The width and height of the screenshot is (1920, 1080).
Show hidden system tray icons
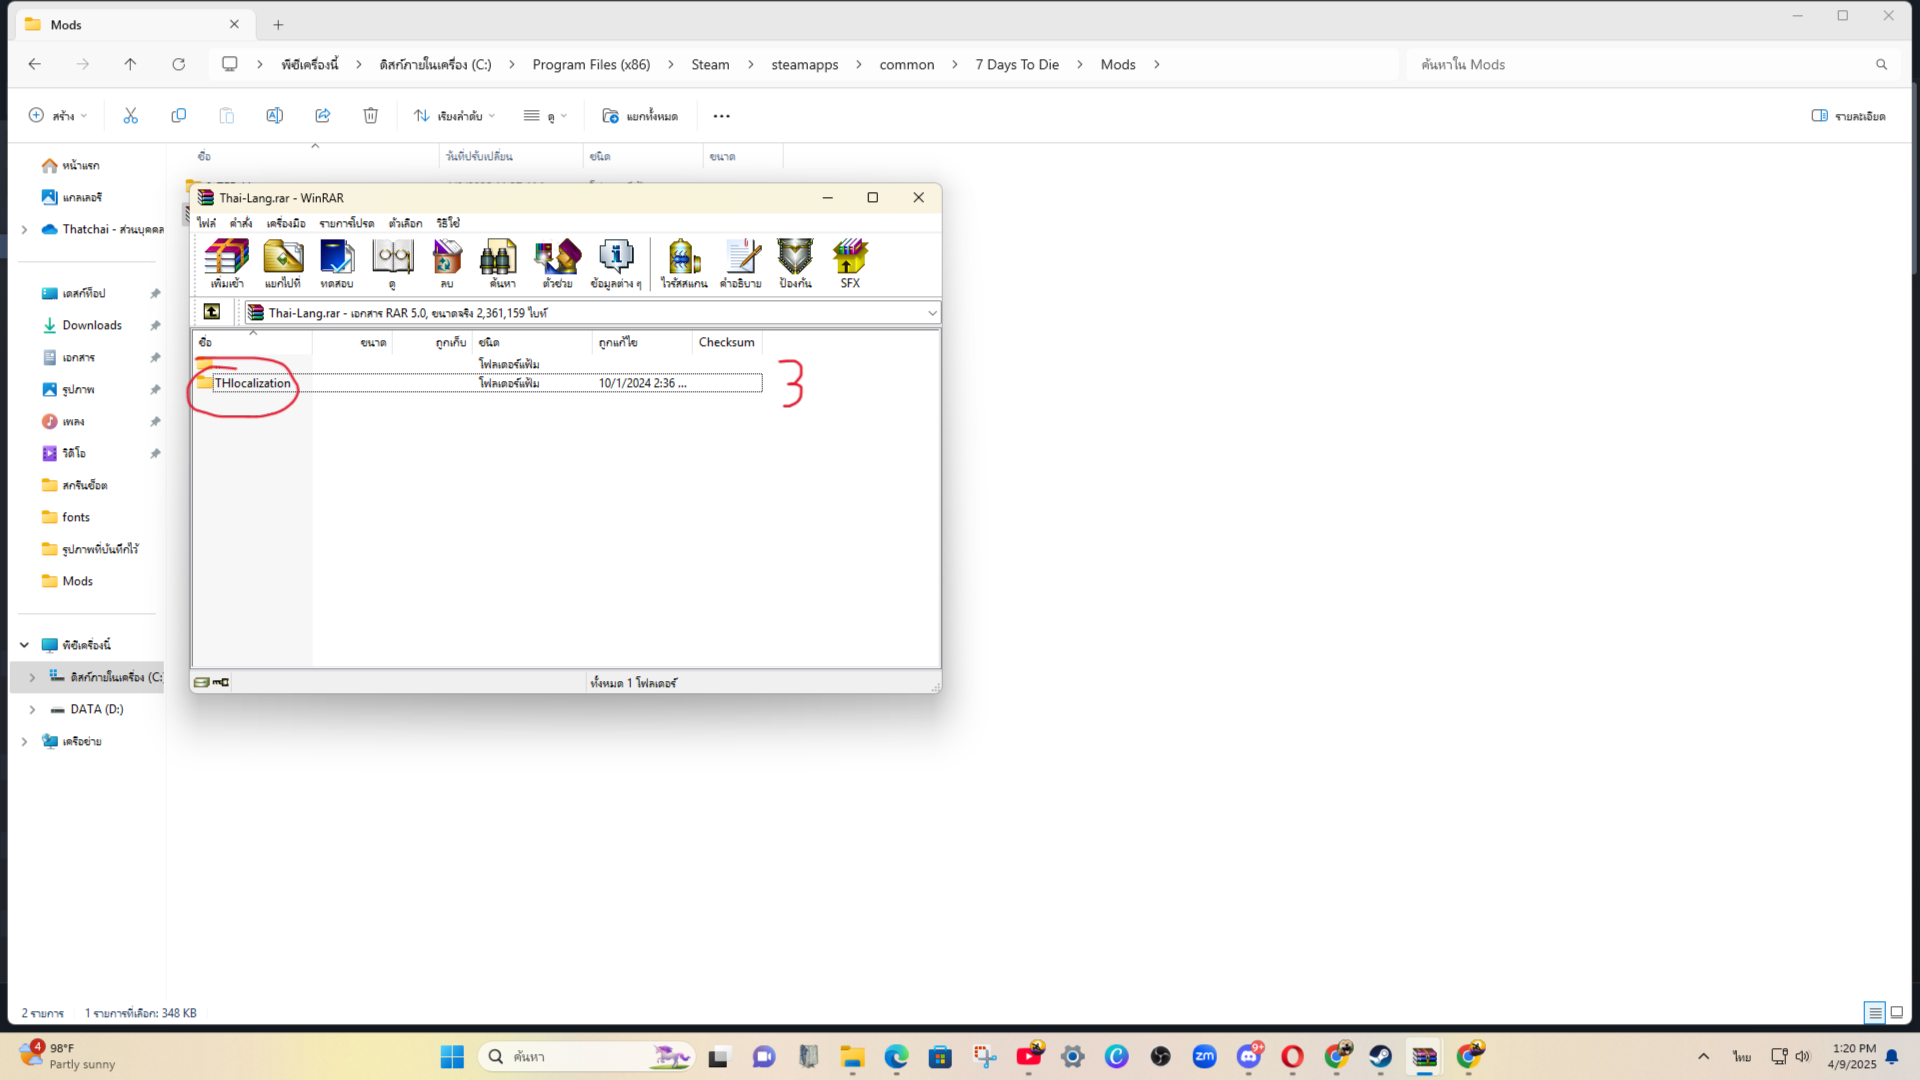click(x=1703, y=1056)
